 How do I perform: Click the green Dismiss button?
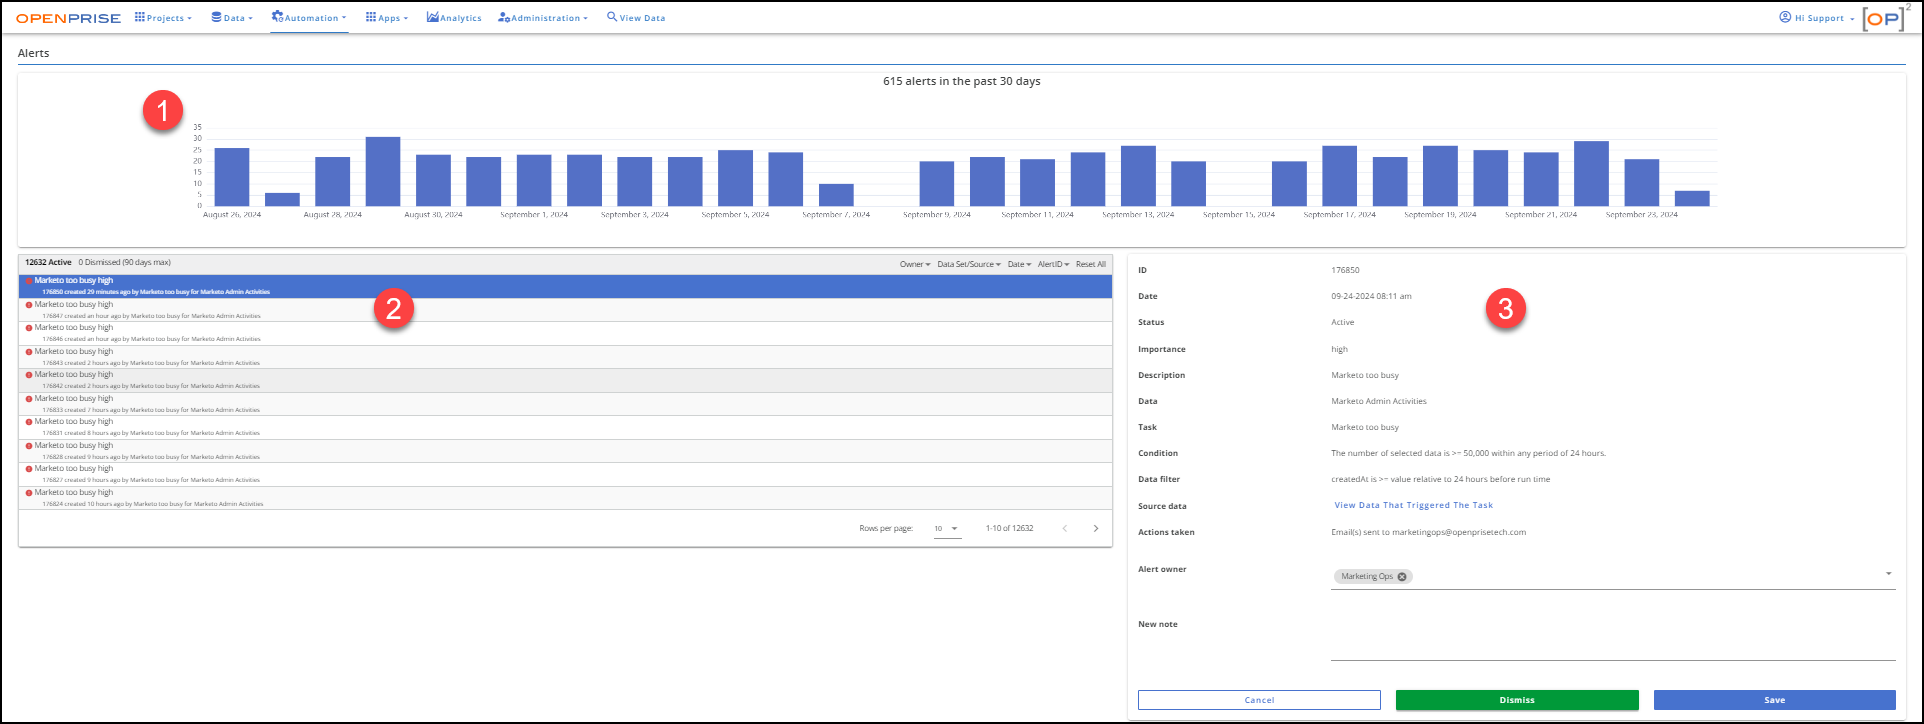pos(1517,700)
